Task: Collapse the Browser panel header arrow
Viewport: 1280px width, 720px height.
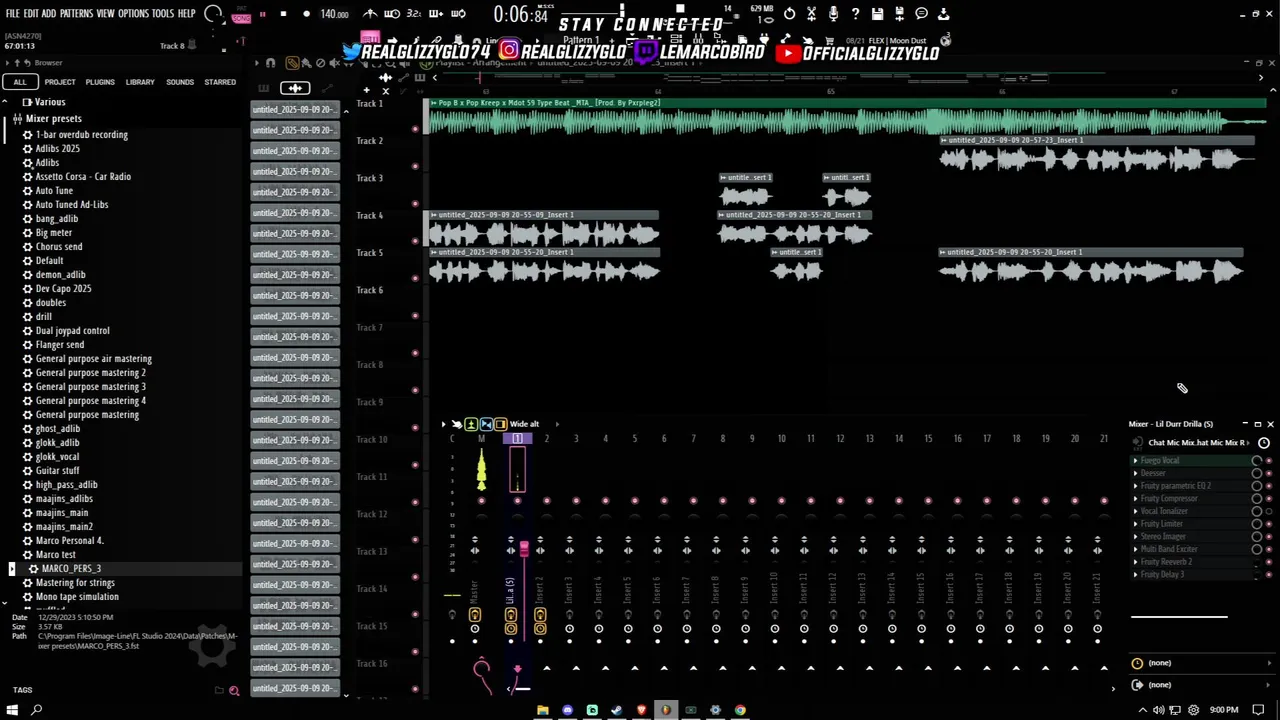Action: click(6, 63)
